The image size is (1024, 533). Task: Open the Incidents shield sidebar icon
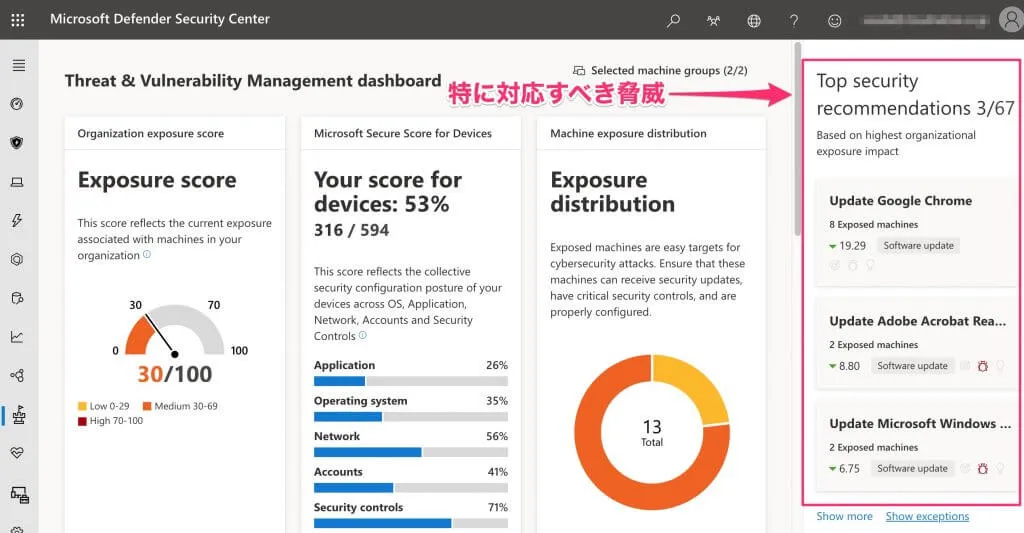[17, 142]
